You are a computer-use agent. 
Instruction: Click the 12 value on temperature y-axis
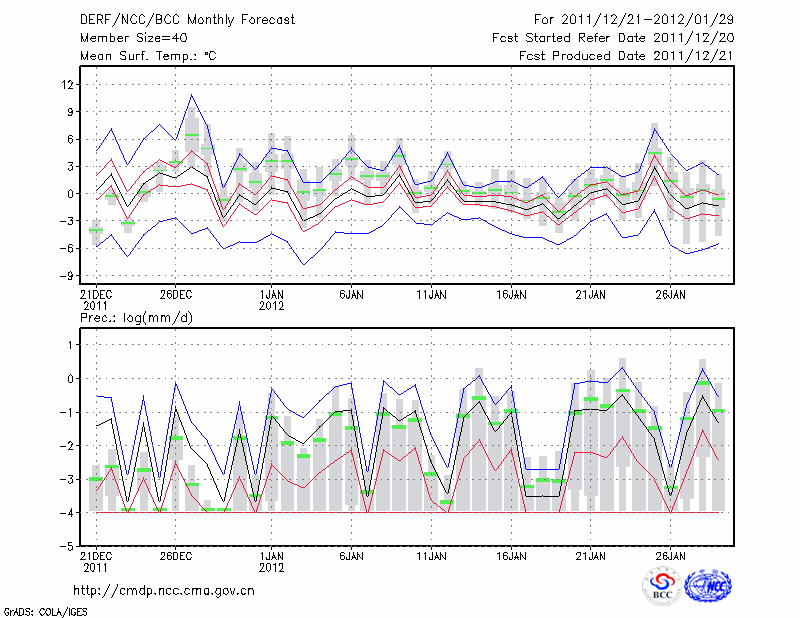(x=68, y=84)
